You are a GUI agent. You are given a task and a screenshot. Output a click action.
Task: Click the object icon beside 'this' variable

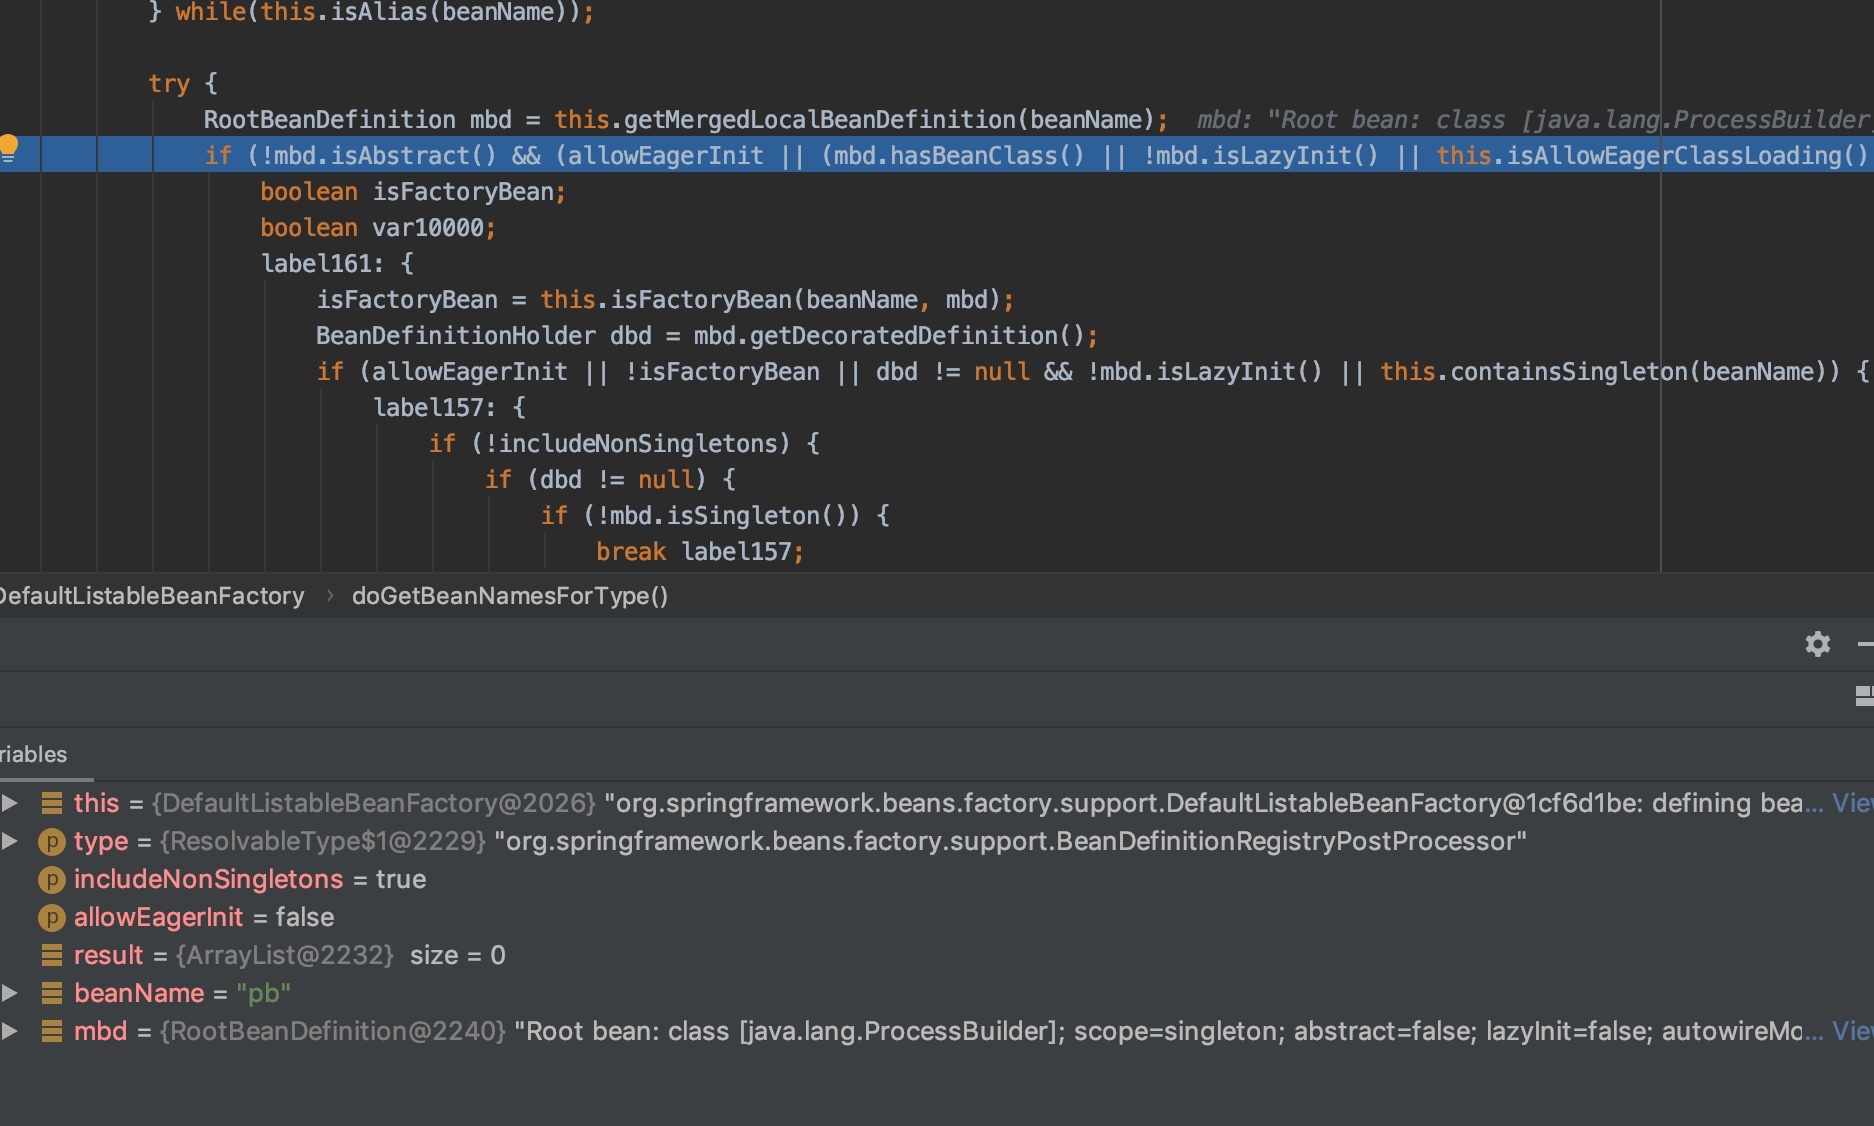[x=52, y=804]
